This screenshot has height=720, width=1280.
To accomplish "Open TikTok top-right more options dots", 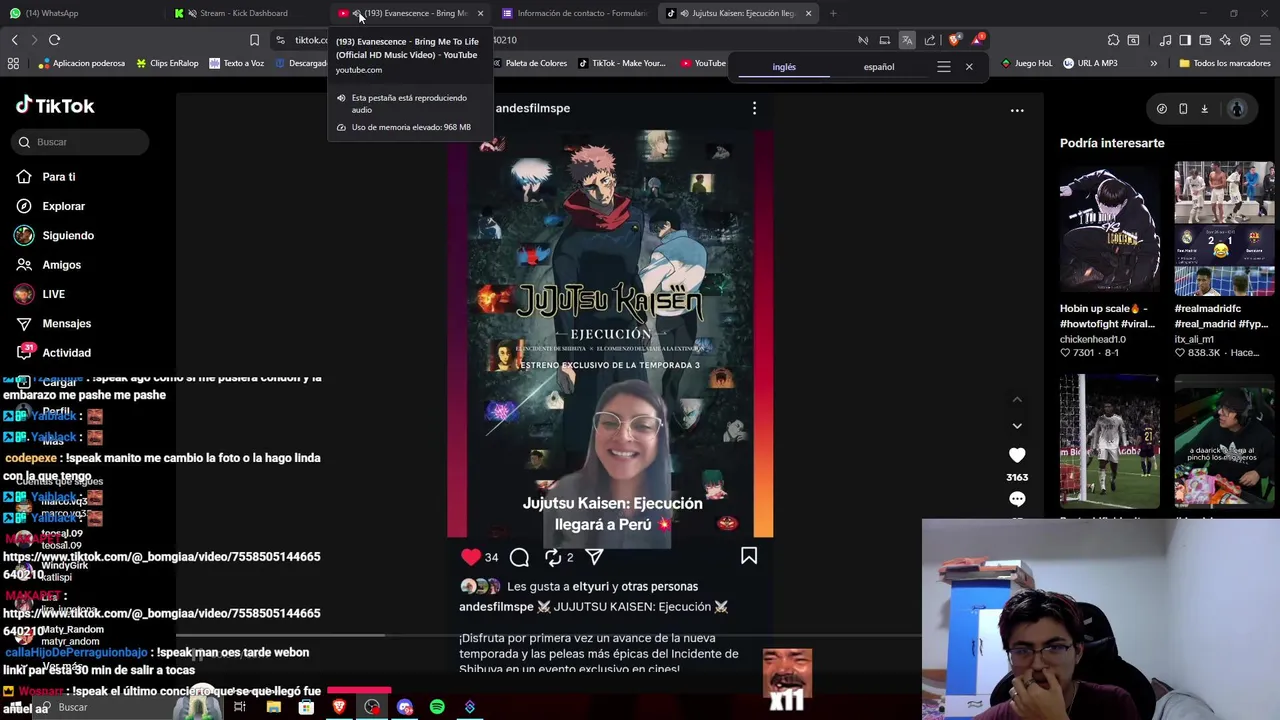I will tap(1017, 110).
